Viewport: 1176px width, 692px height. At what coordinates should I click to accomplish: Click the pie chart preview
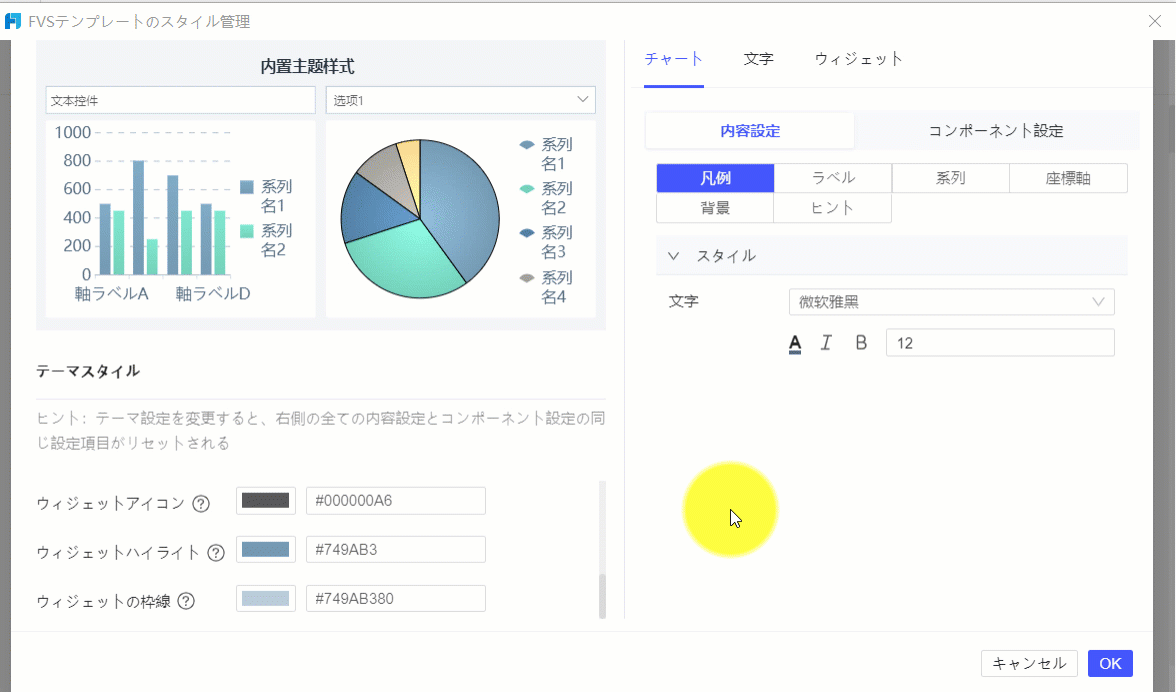[x=420, y=218]
